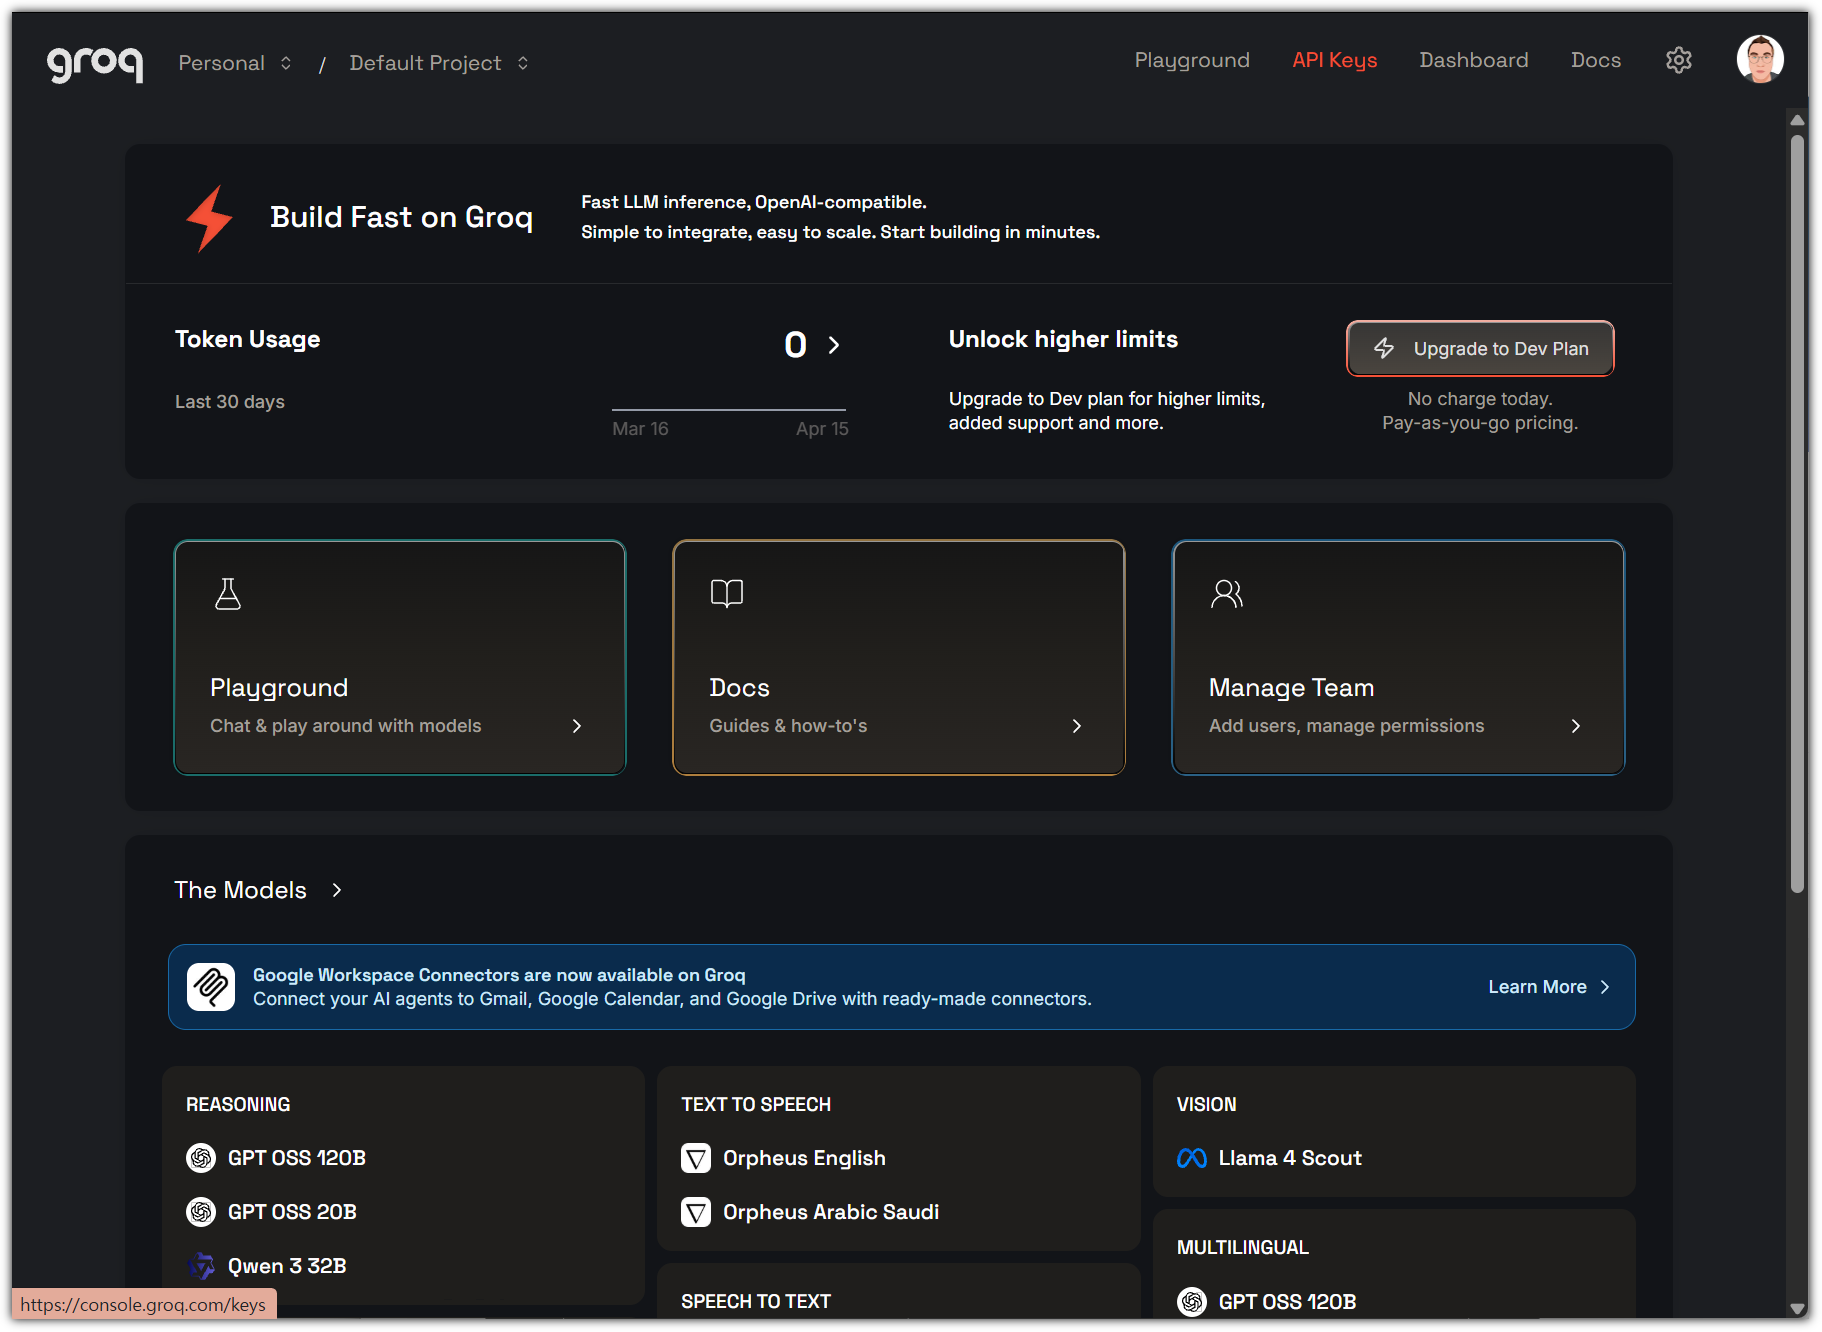Click the OpenAI icon beside GPT OSS 20B
The width and height of the screenshot is (1822, 1332).
point(201,1212)
